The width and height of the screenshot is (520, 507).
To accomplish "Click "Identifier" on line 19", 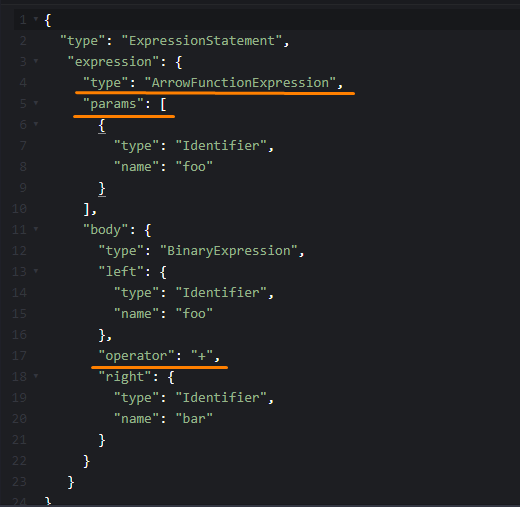I will tap(221, 398).
